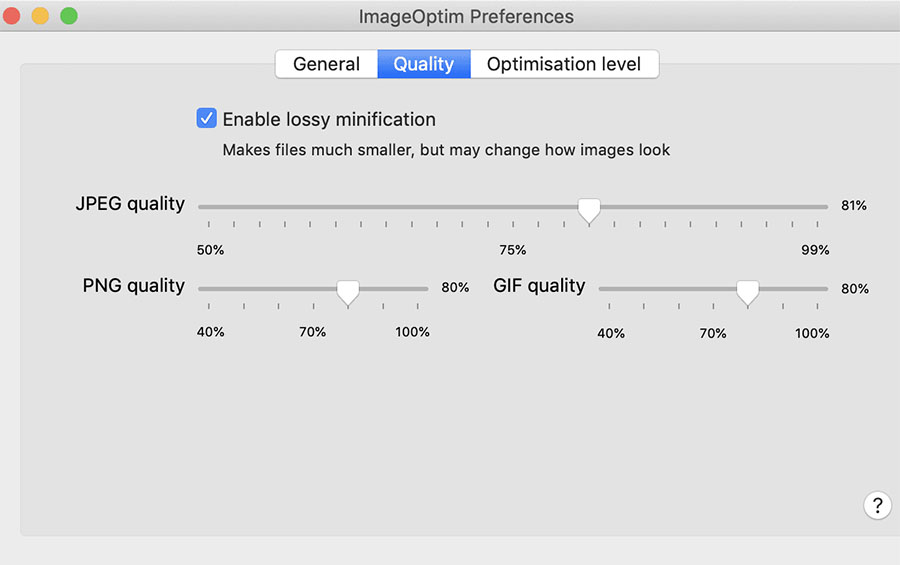Click the 70% tick under GIF quality slider

coord(713,306)
